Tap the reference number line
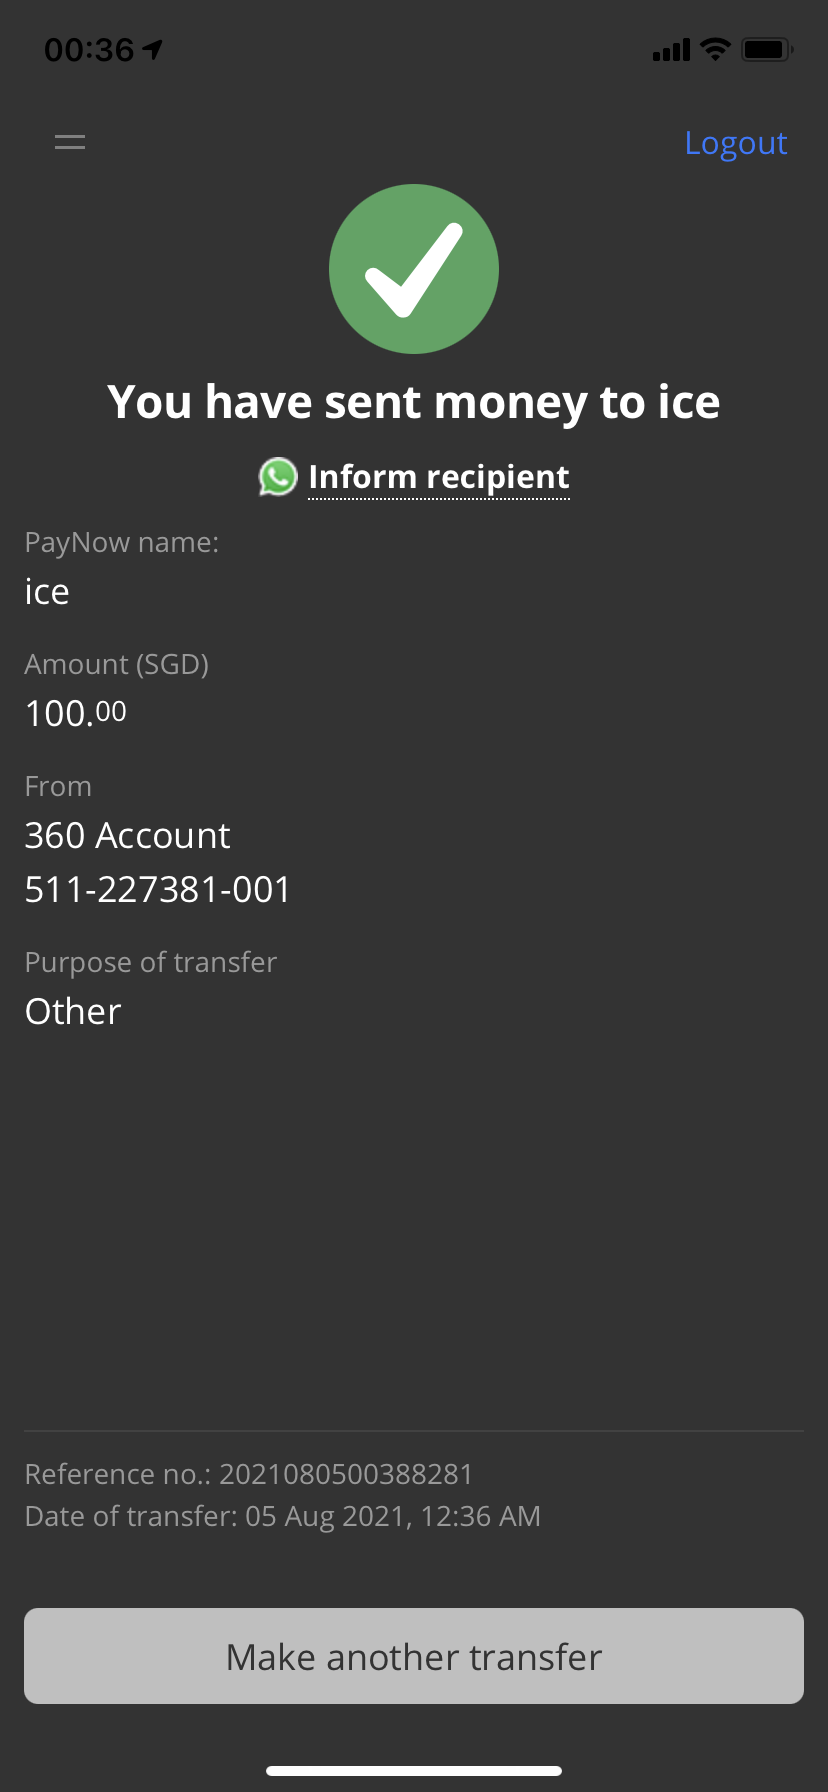 coord(249,1474)
